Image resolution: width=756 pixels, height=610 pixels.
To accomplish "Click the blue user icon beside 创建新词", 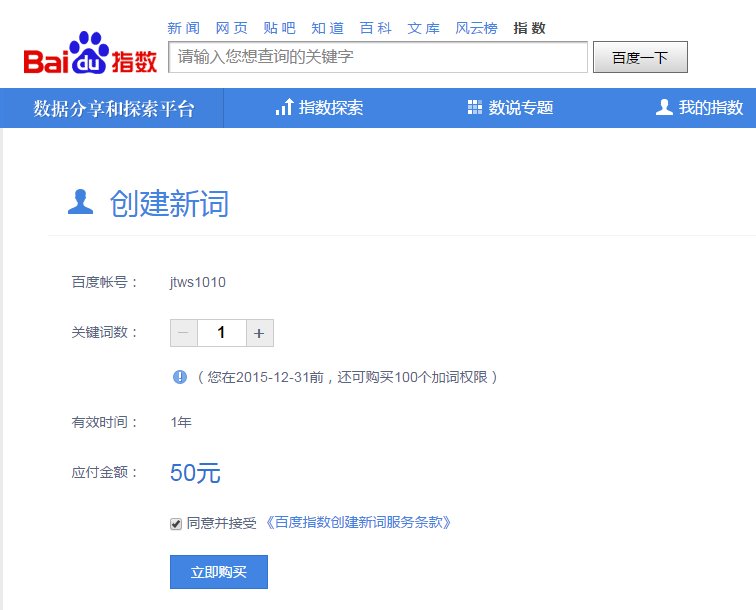I will [x=80, y=202].
